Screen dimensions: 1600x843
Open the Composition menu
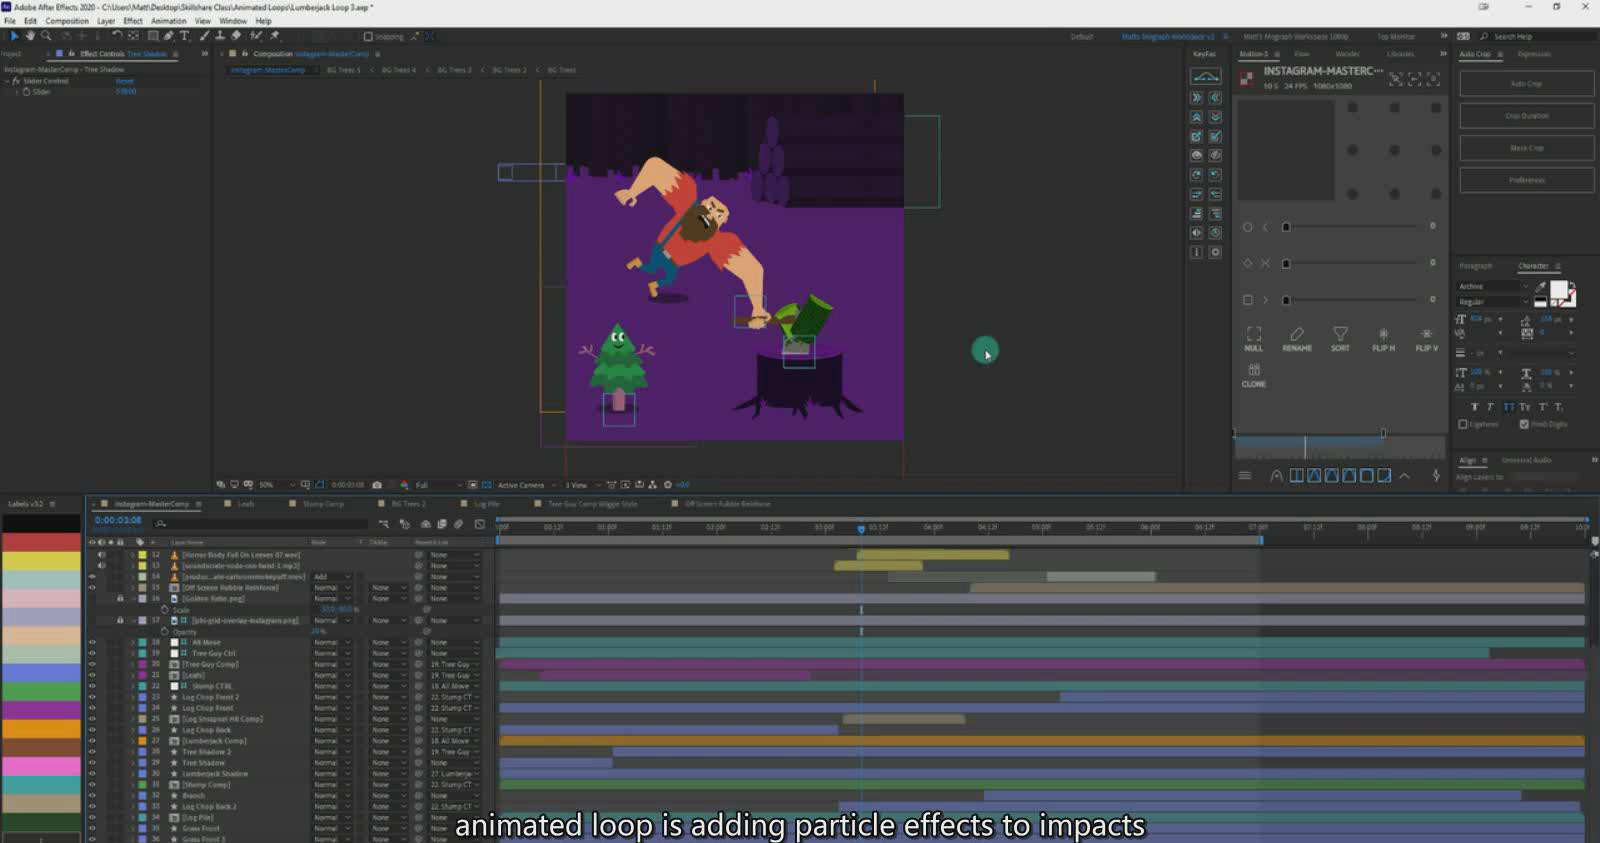point(67,21)
